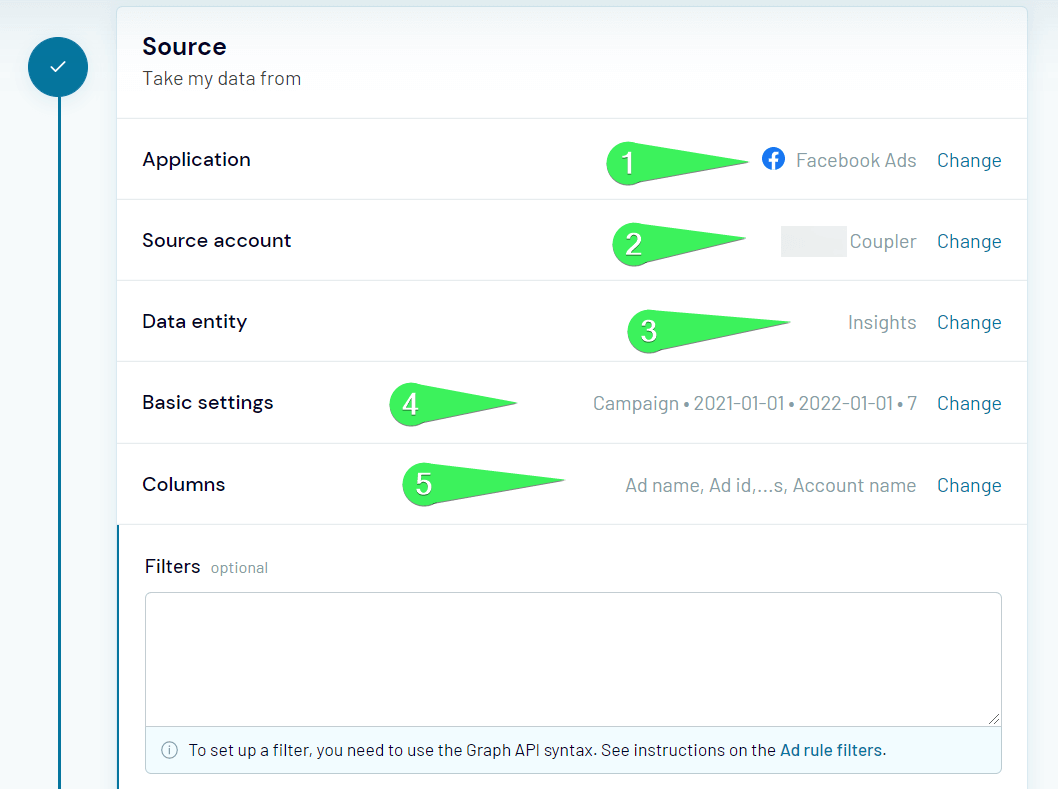Image resolution: width=1058 pixels, height=789 pixels.
Task: Click the blue checkmark step circle
Action: click(58, 67)
